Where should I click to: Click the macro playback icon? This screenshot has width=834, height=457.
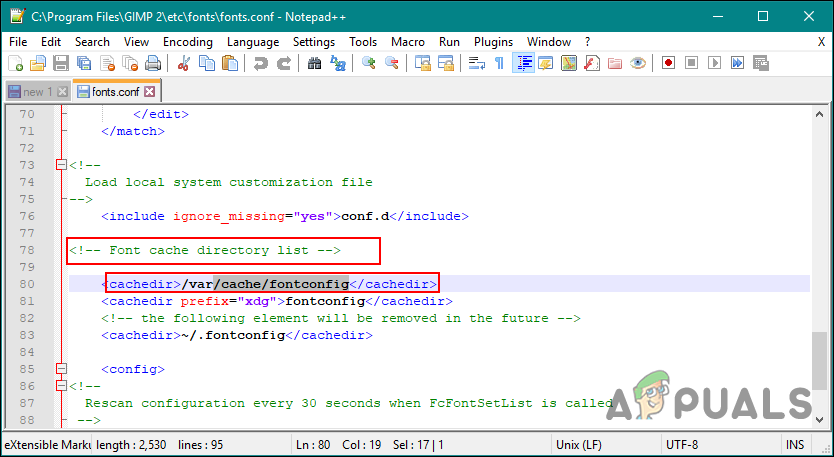click(714, 63)
